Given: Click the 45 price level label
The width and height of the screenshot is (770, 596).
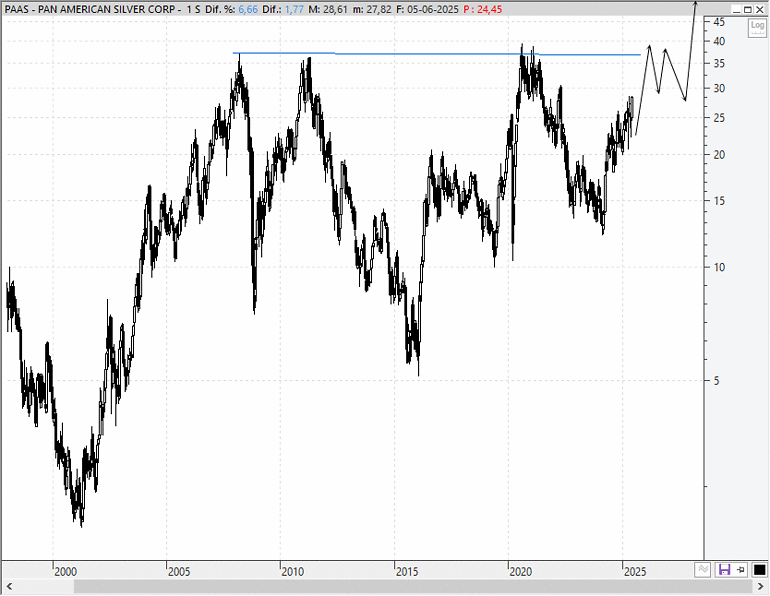Looking at the screenshot, I should pyautogui.click(x=719, y=22).
